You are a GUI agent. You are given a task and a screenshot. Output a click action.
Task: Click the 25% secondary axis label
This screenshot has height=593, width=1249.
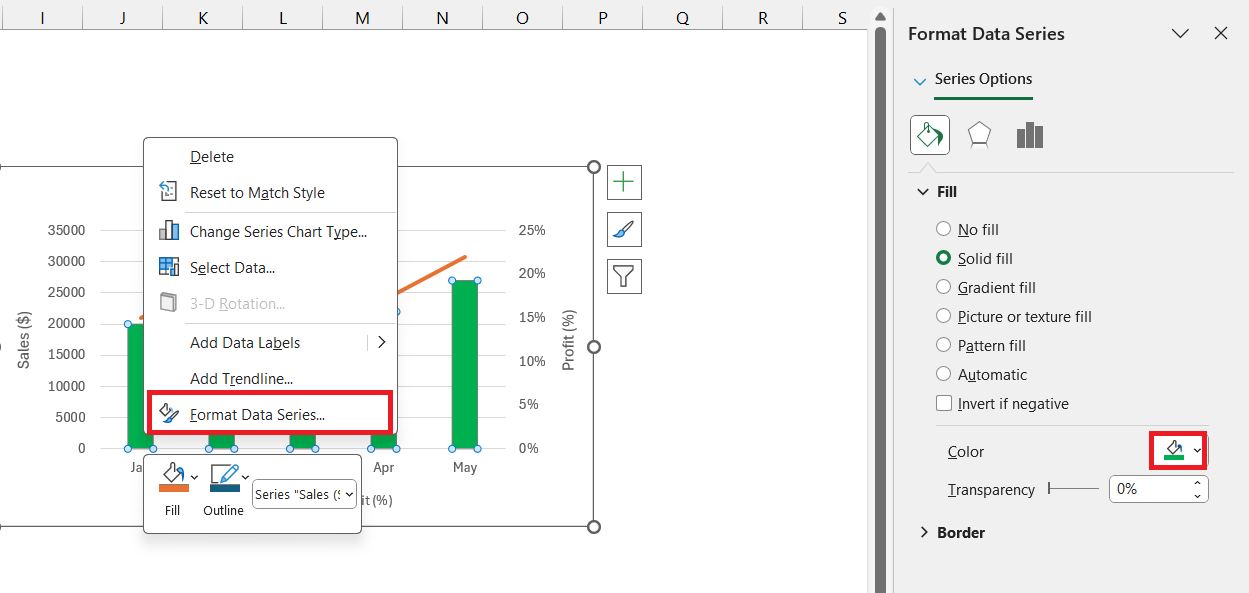532,230
